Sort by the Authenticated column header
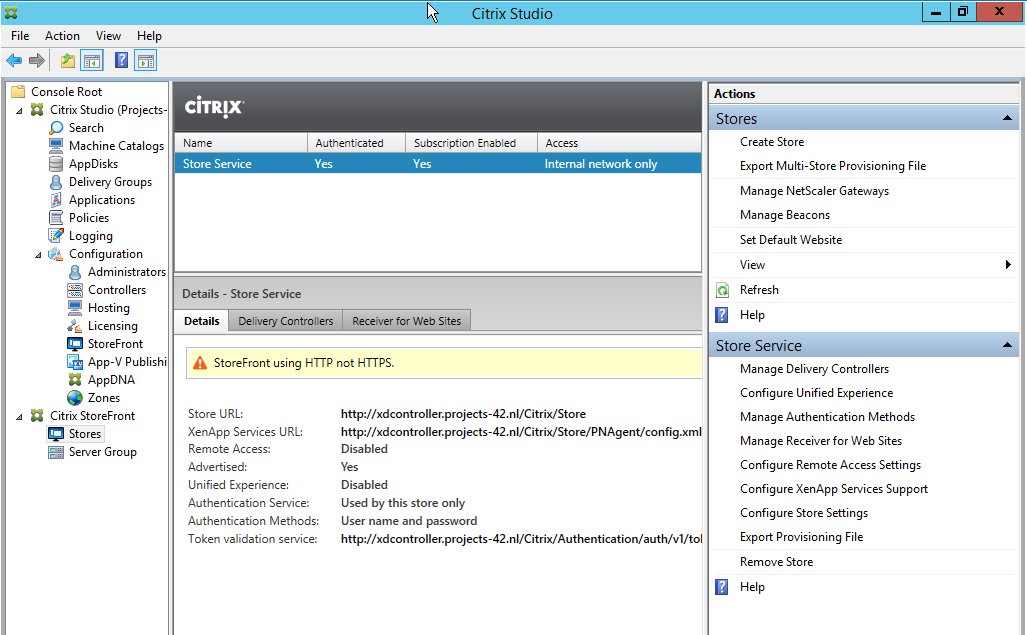The width and height of the screenshot is (1027, 635). click(x=356, y=143)
